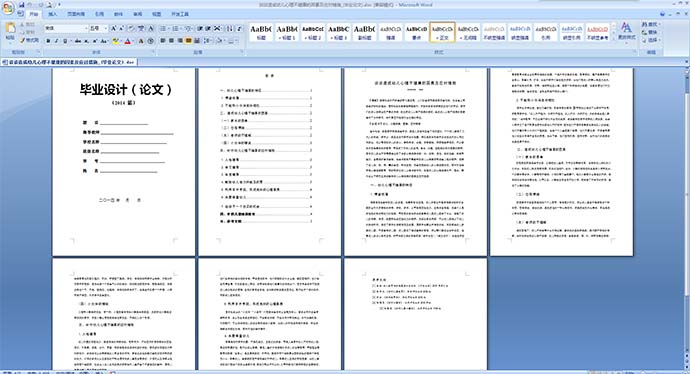Apply the first AaBb heading style
The image size is (690, 374).
coord(261,33)
